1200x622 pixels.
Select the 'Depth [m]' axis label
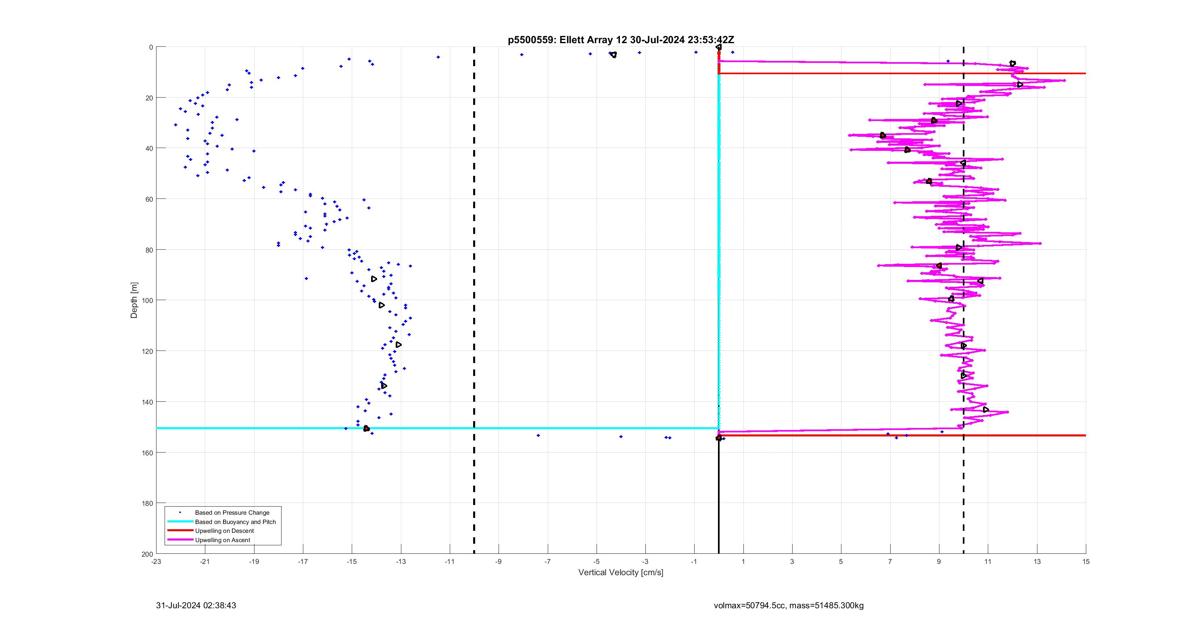point(133,300)
